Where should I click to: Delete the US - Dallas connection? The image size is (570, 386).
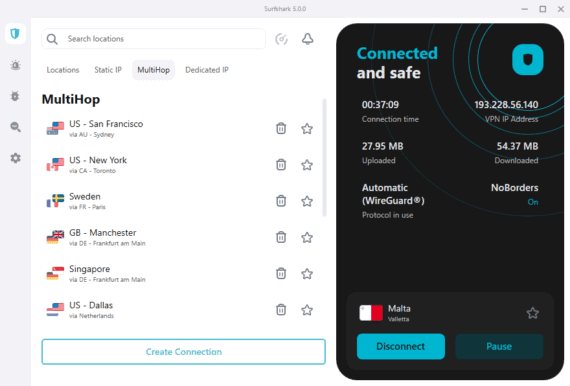281,310
